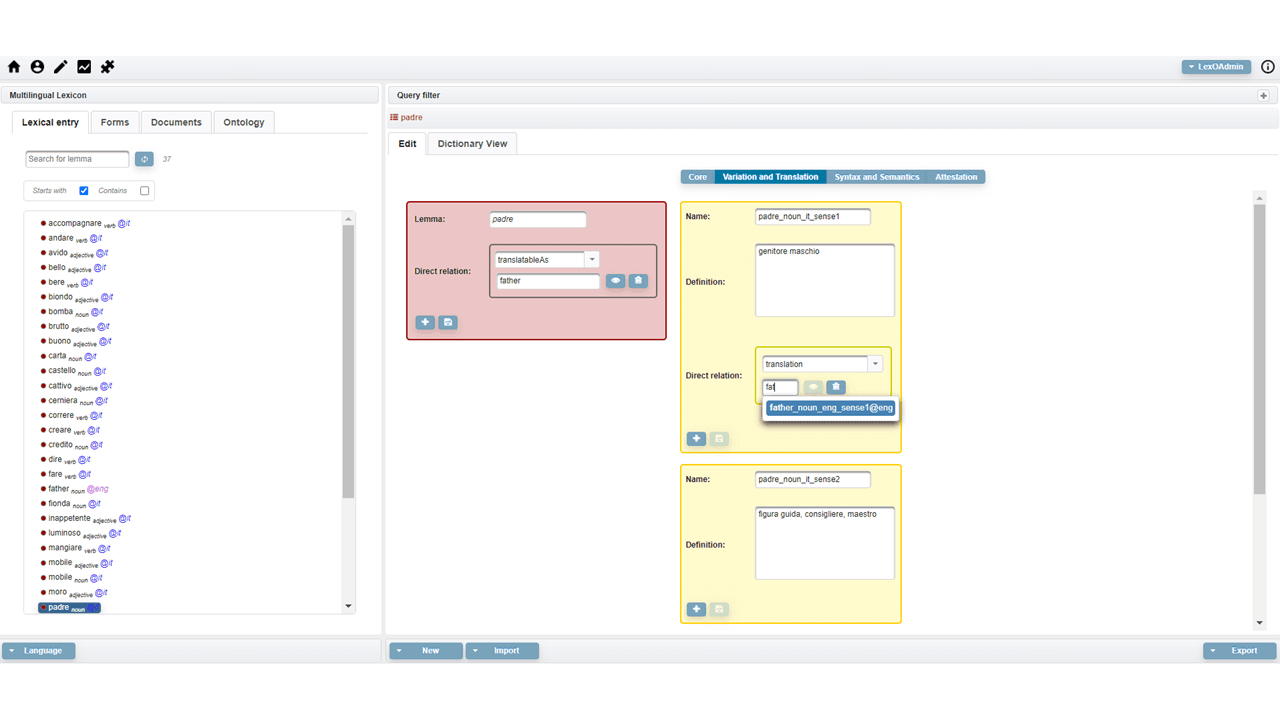Delete the 'father' relation of the lemma
This screenshot has width=1280, height=720.
pos(638,281)
